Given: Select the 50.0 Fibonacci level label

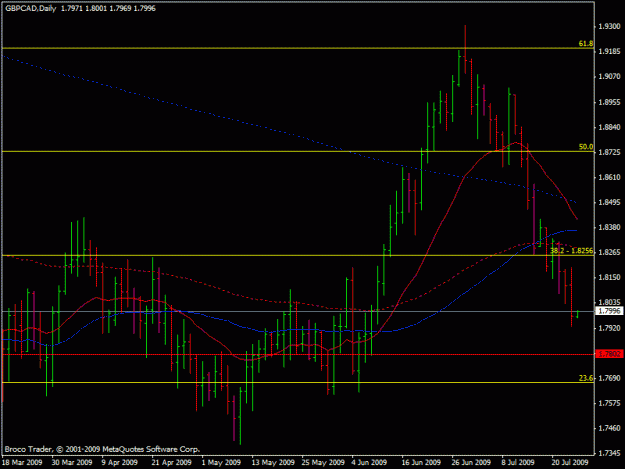Looking at the screenshot, I should tap(586, 147).
